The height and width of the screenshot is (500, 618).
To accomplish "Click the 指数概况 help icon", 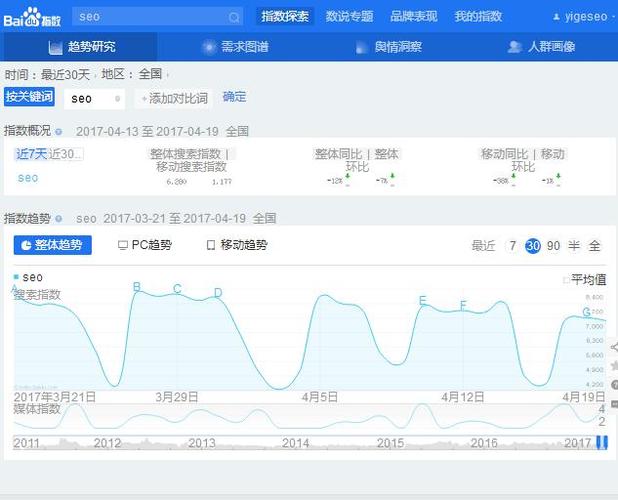I will tap(59, 132).
